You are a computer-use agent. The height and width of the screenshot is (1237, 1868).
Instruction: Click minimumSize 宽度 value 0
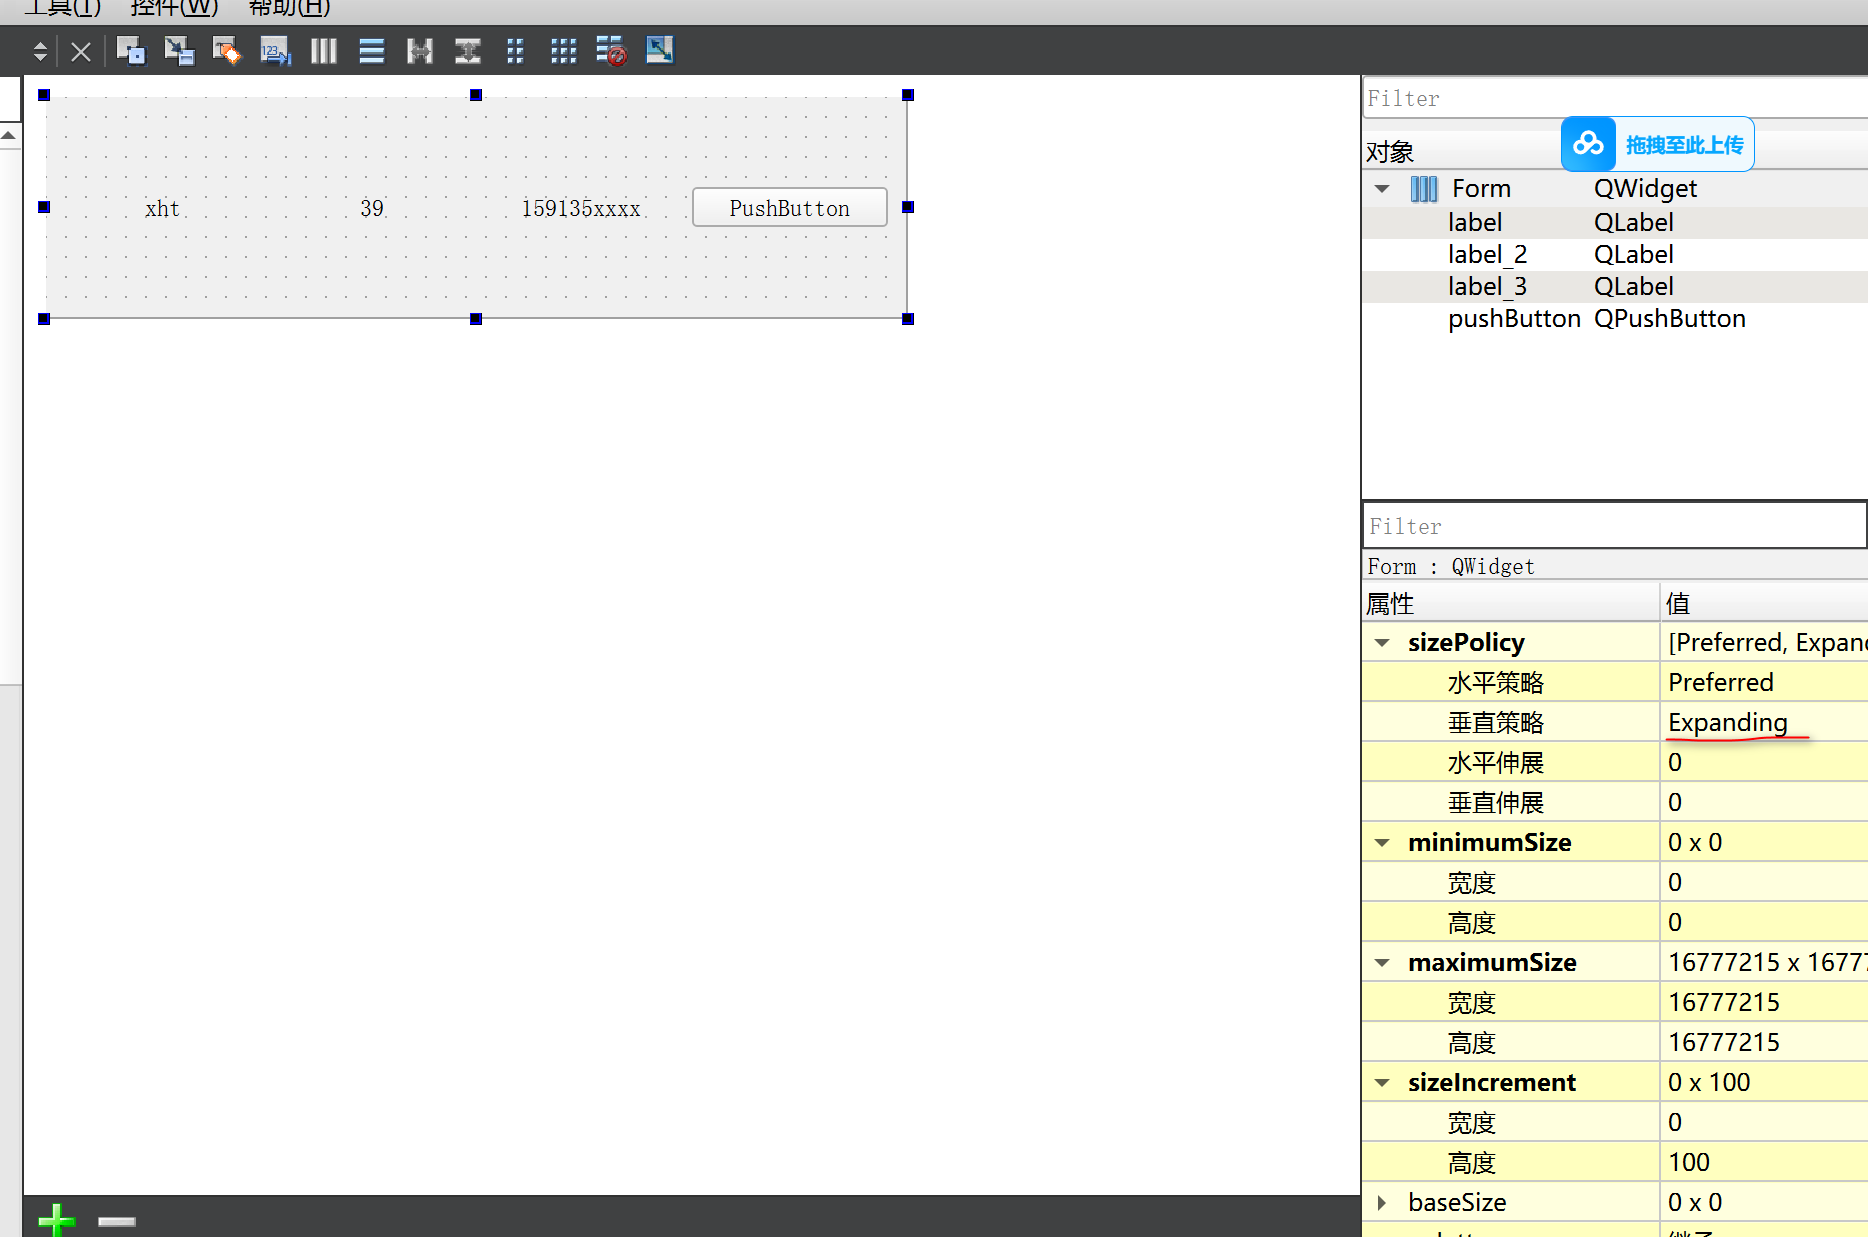tap(1764, 882)
